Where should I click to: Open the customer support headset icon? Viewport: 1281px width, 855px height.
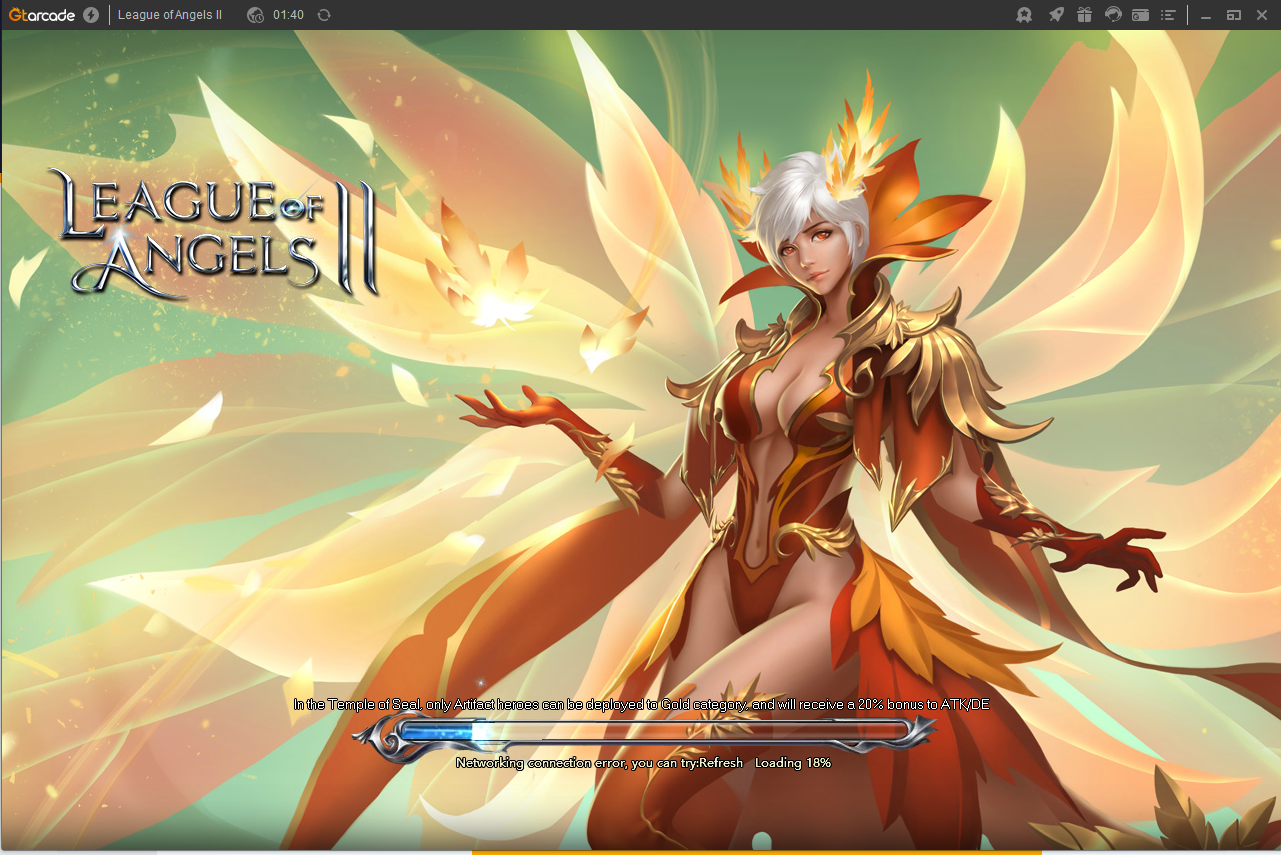coord(1113,15)
